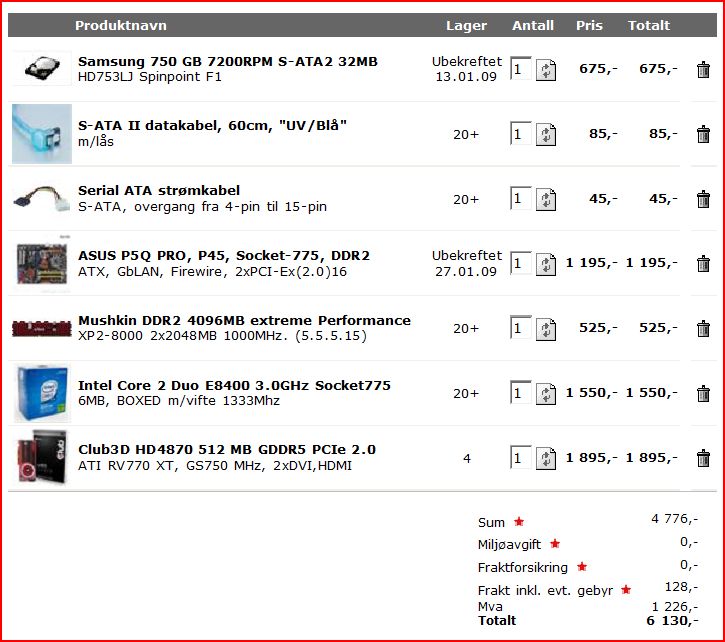Click the Pris column header
This screenshot has width=725, height=642.
pyautogui.click(x=589, y=25)
